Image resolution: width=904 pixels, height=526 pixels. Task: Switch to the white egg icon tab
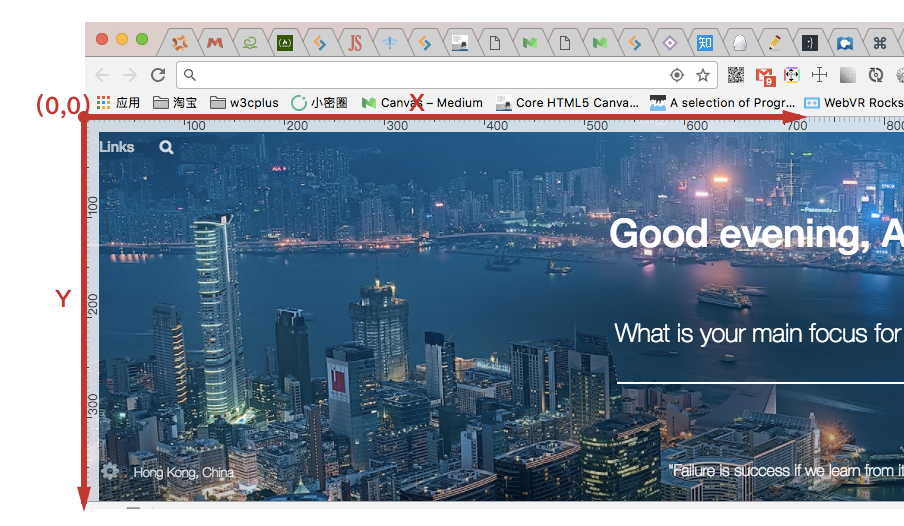click(740, 43)
